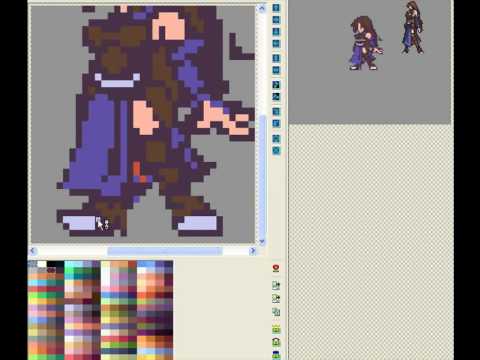
Task: Click the canvas vertical scrollbar up arrow
Action: (262, 8)
